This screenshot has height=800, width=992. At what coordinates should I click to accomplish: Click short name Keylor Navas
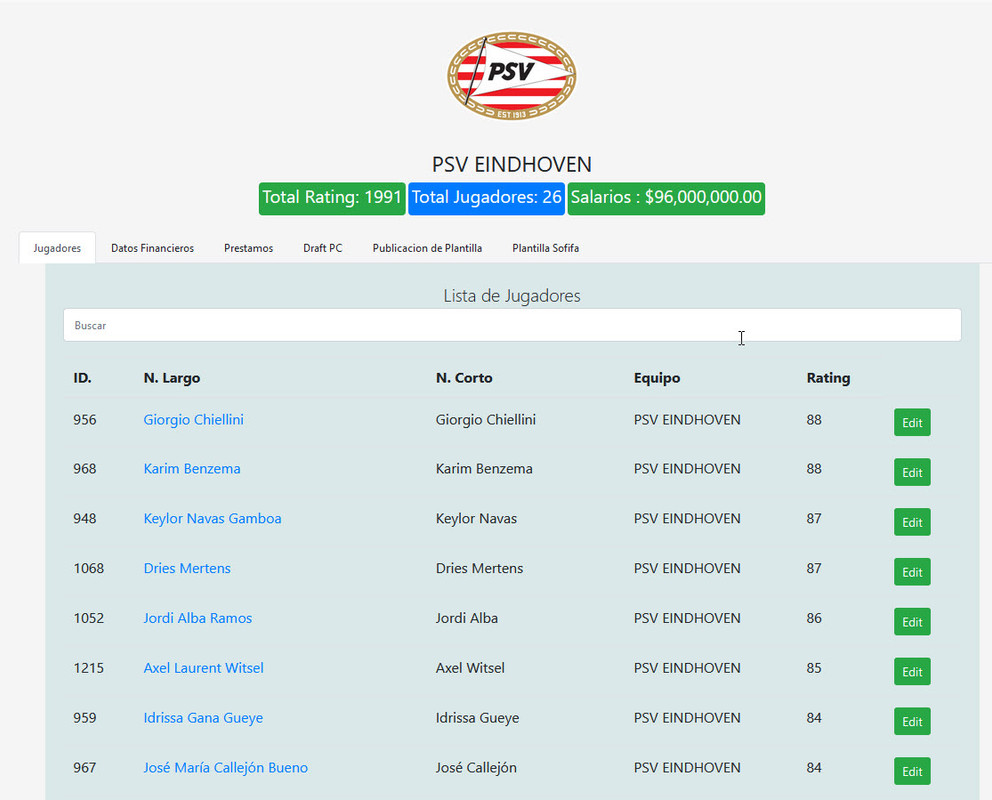click(x=476, y=519)
